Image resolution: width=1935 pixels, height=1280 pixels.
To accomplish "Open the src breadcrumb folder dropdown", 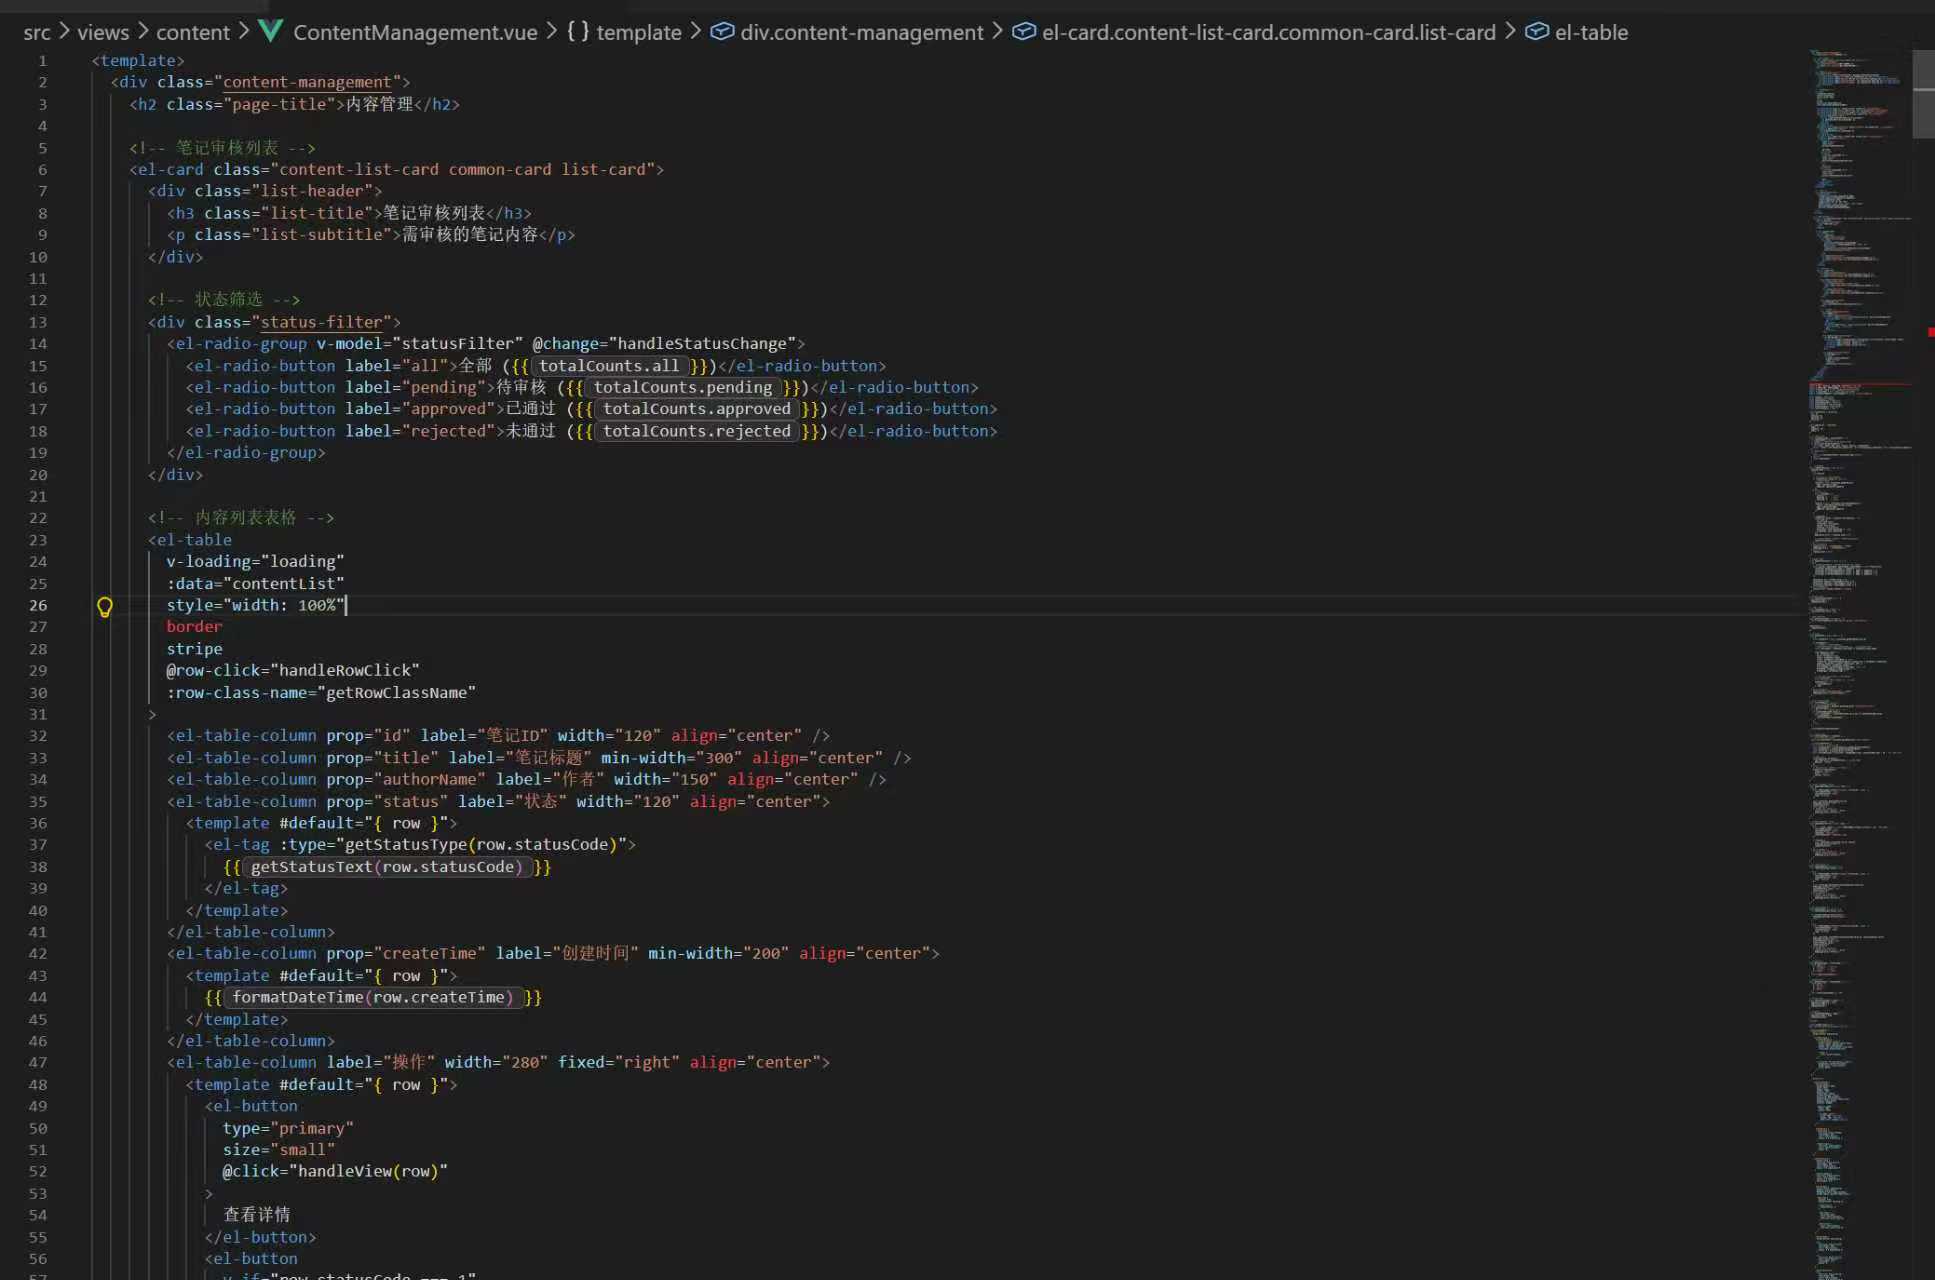I will point(37,32).
